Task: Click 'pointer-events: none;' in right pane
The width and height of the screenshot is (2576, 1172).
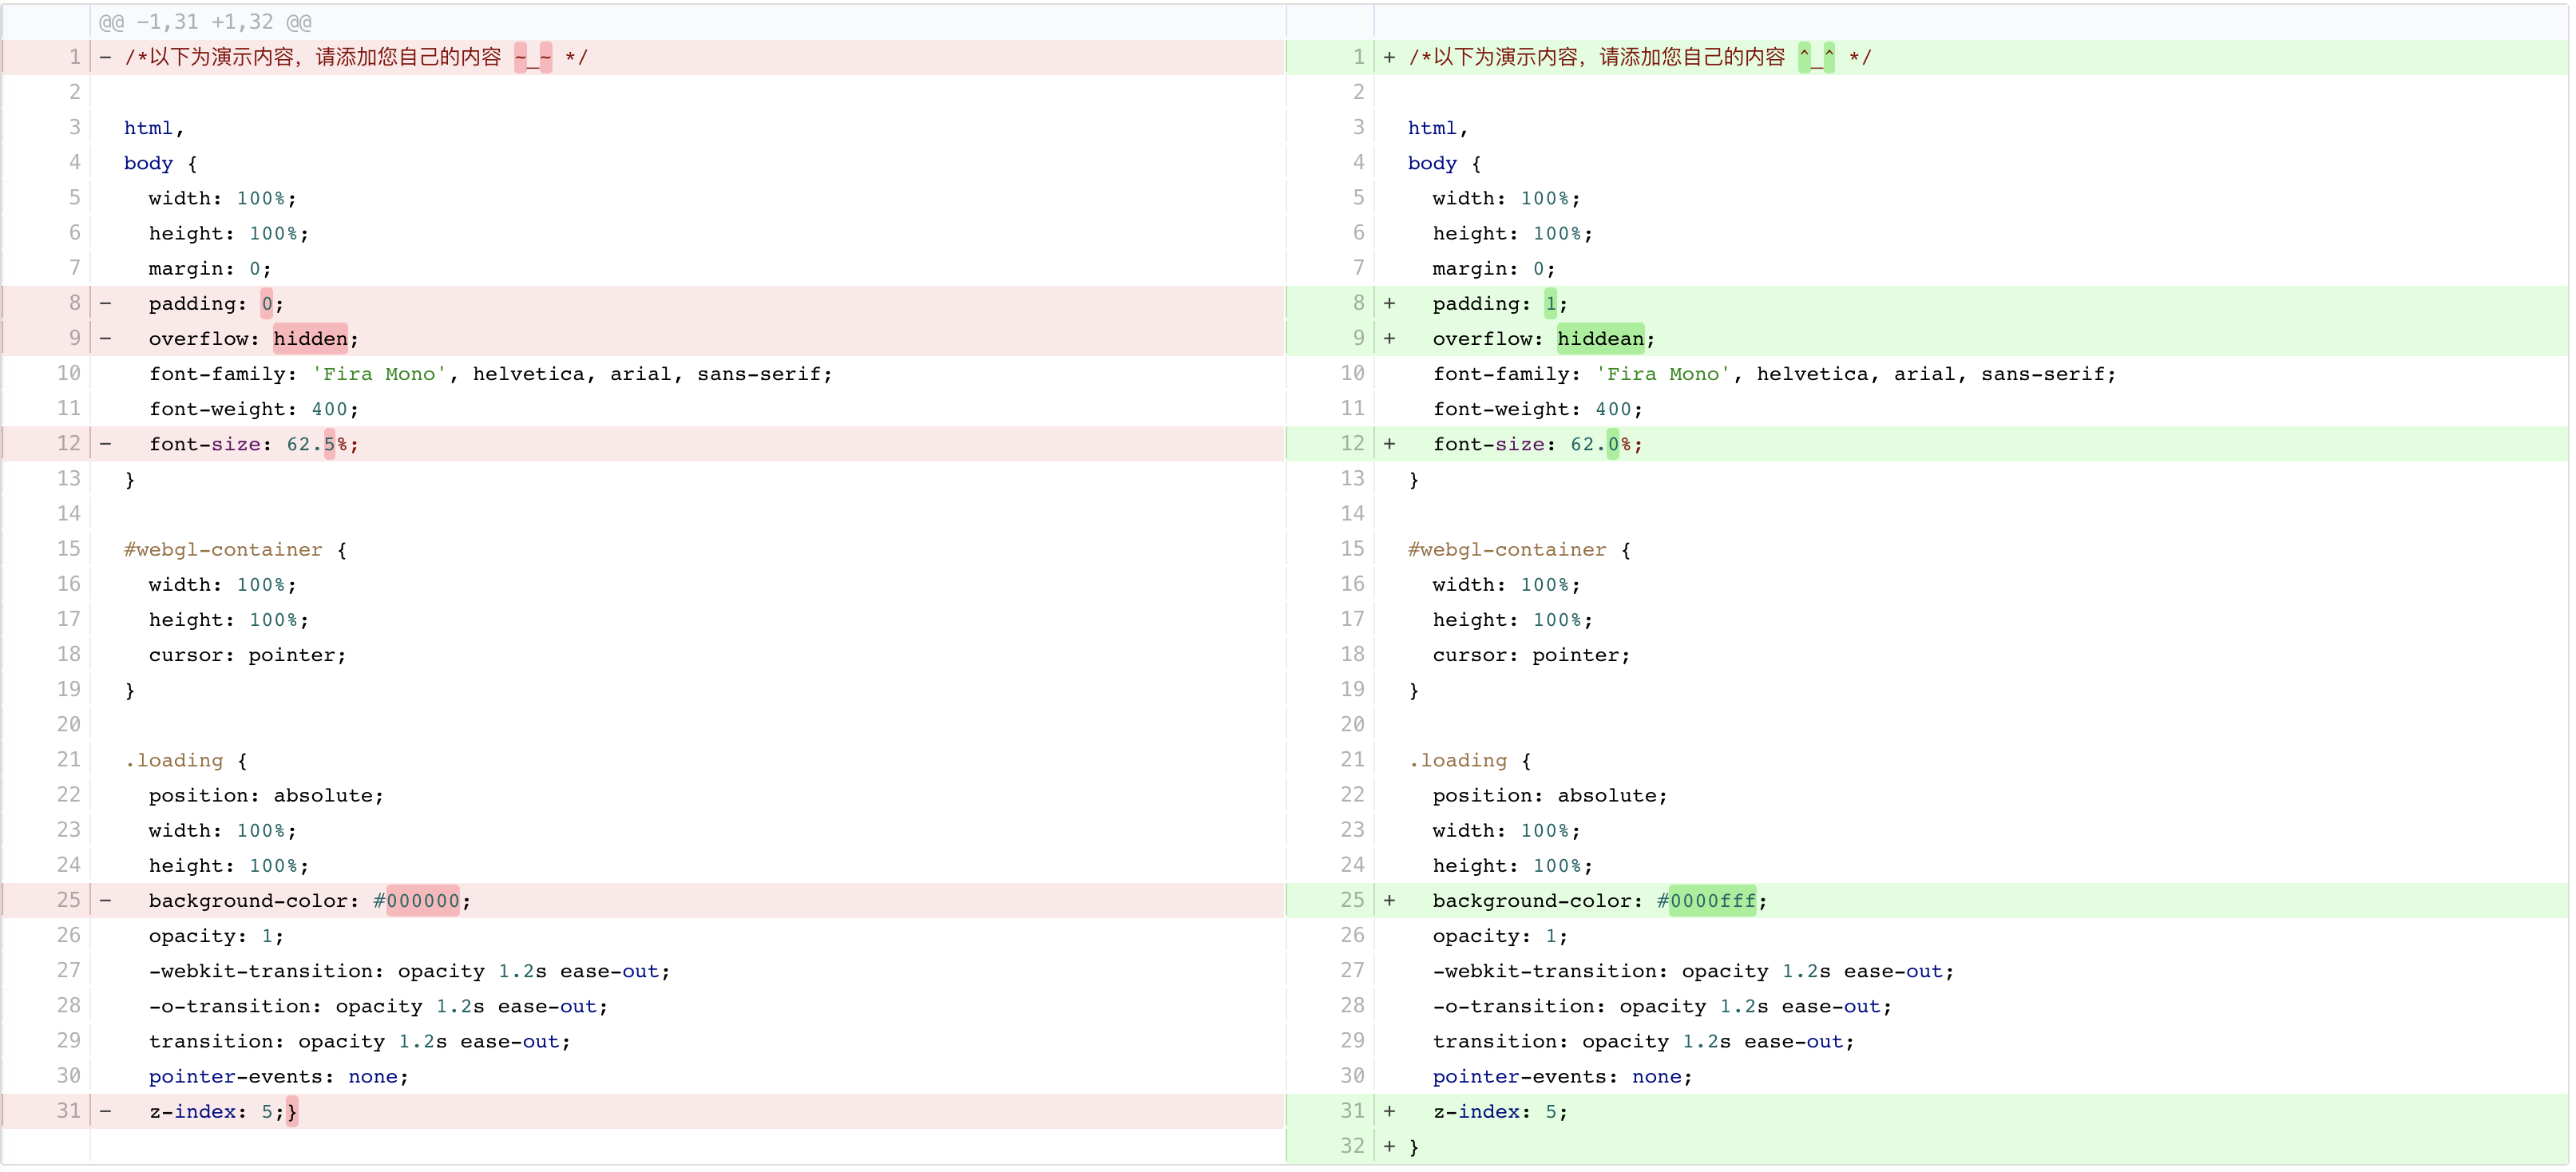Action: [1563, 1076]
